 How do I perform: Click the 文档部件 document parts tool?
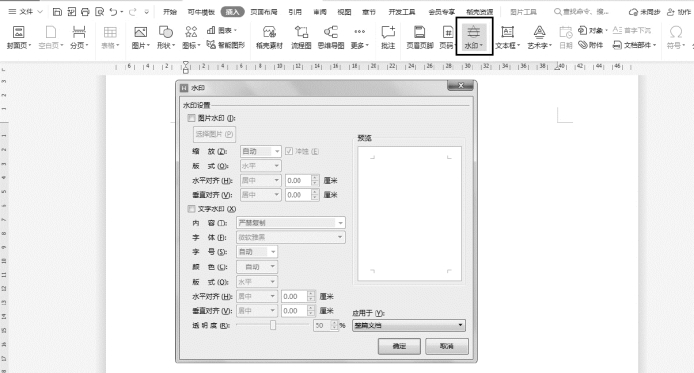coord(634,45)
